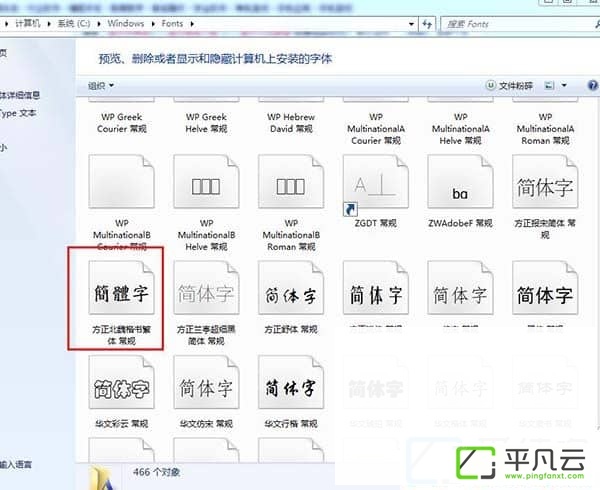Select the 华文仿宋 常规 font icon
This screenshot has height=490, width=600.
coord(207,382)
